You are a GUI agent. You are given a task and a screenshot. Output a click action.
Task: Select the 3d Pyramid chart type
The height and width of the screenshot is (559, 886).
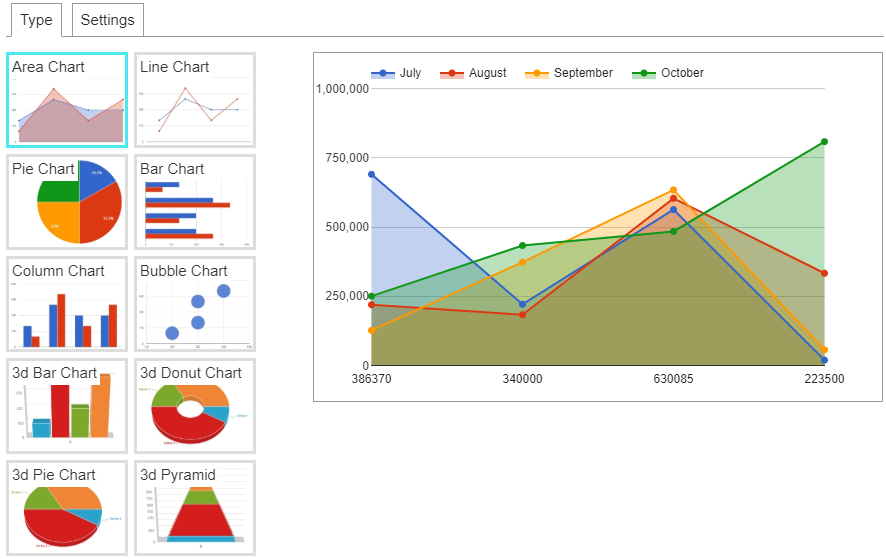(195, 508)
